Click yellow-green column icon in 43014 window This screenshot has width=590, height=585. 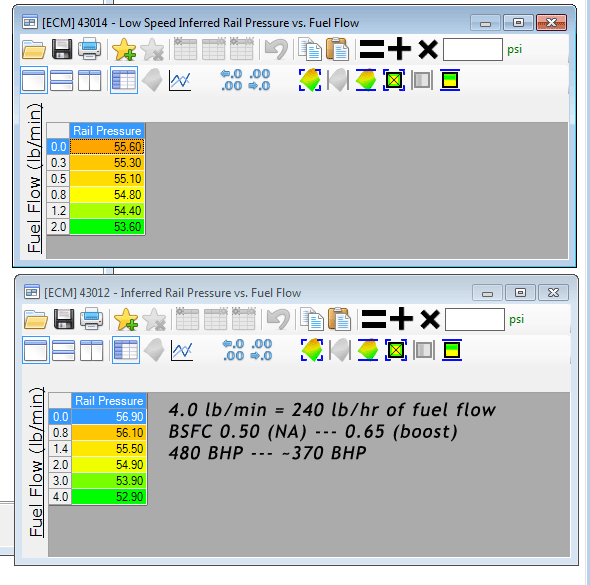(x=450, y=80)
